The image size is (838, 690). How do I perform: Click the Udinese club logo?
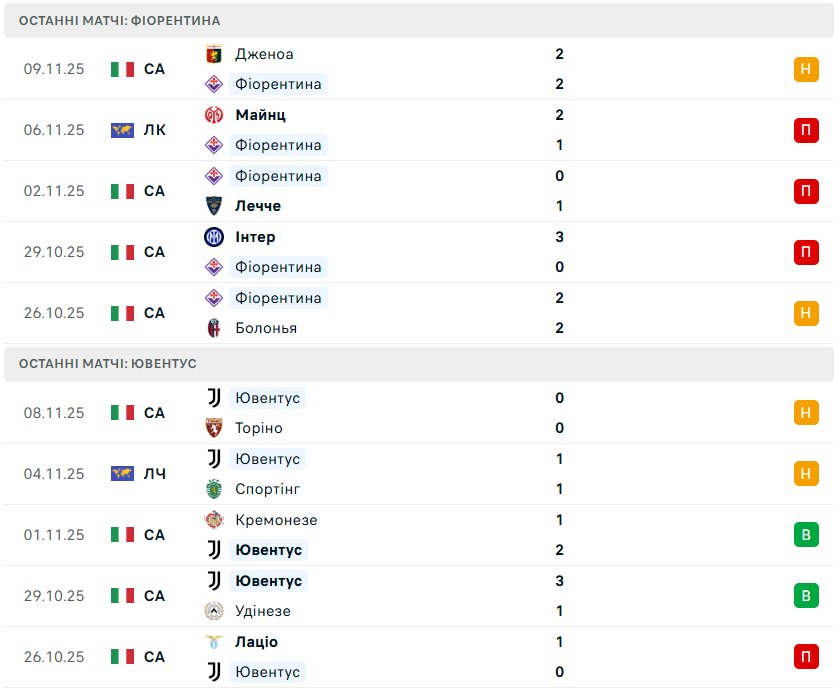point(213,611)
